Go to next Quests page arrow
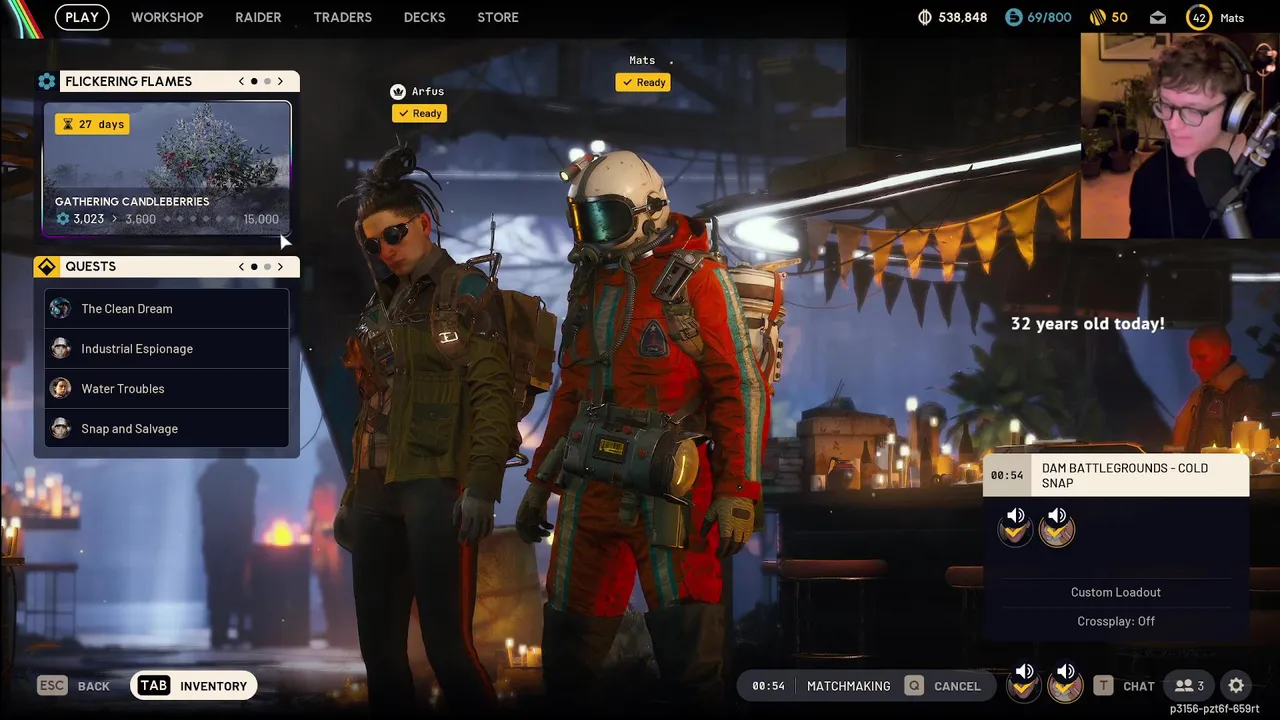 coord(280,266)
